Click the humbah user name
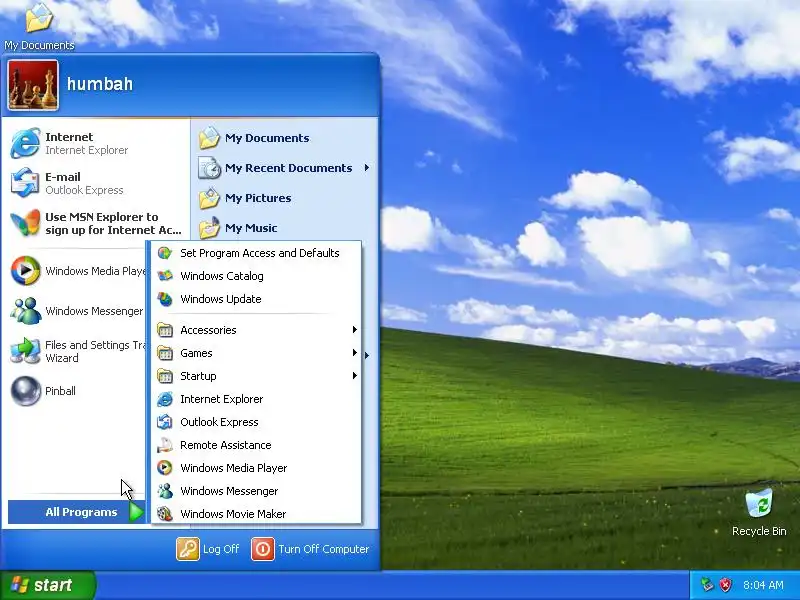 pyautogui.click(x=100, y=84)
